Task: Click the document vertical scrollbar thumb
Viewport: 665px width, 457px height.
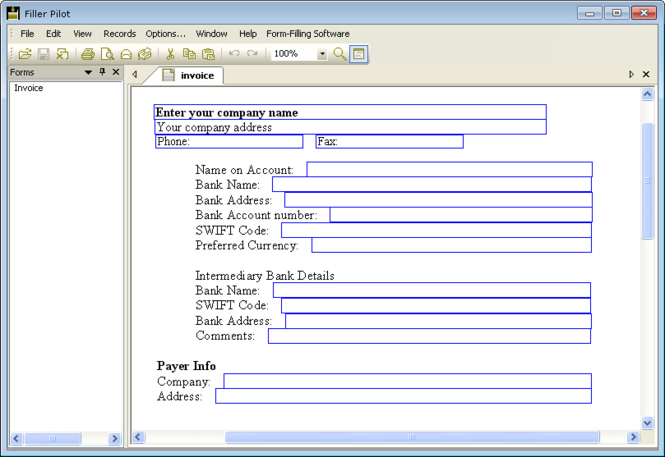Action: (x=647, y=181)
